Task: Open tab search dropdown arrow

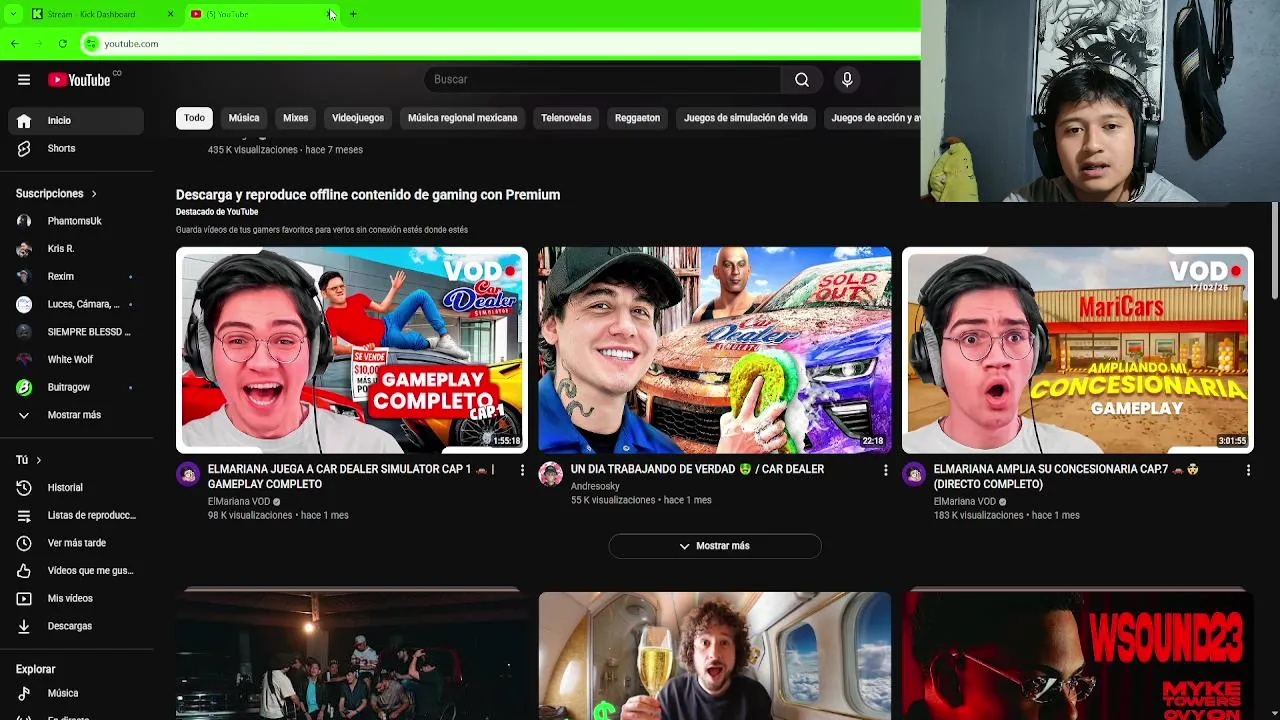Action: pyautogui.click(x=12, y=14)
